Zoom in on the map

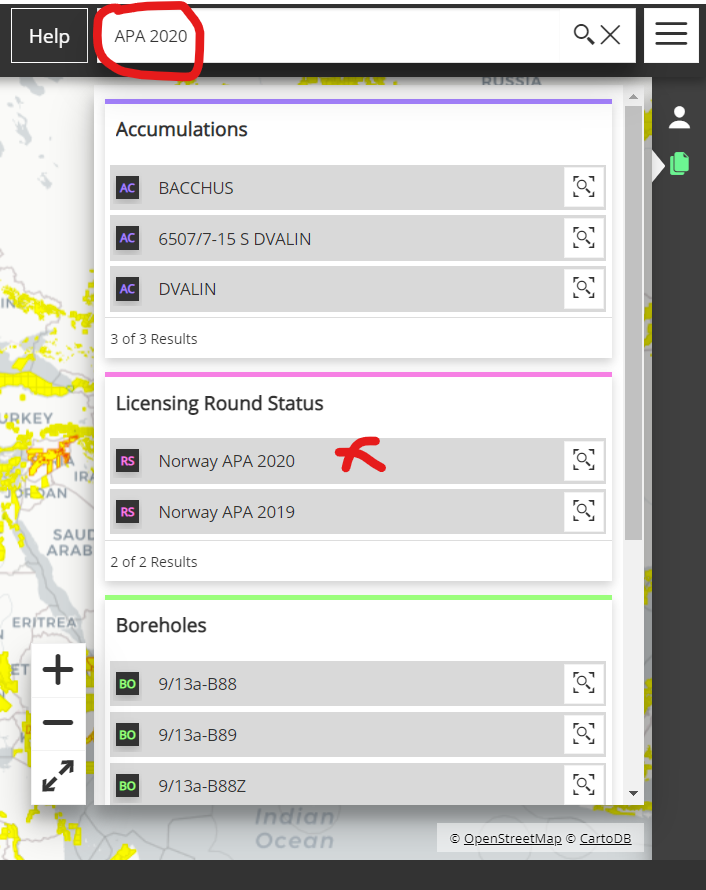[58, 670]
